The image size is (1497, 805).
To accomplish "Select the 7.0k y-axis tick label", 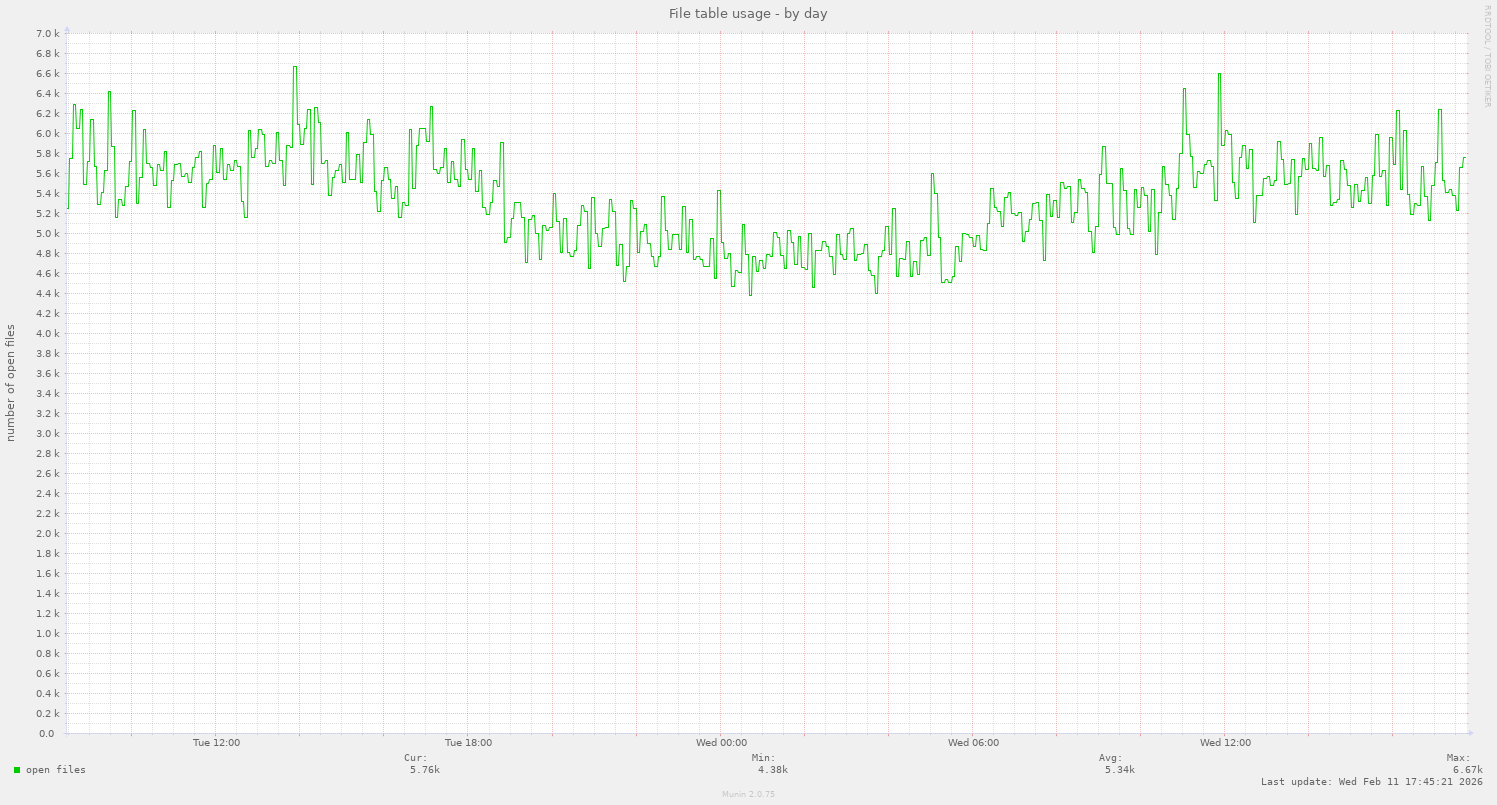I will click(x=47, y=33).
